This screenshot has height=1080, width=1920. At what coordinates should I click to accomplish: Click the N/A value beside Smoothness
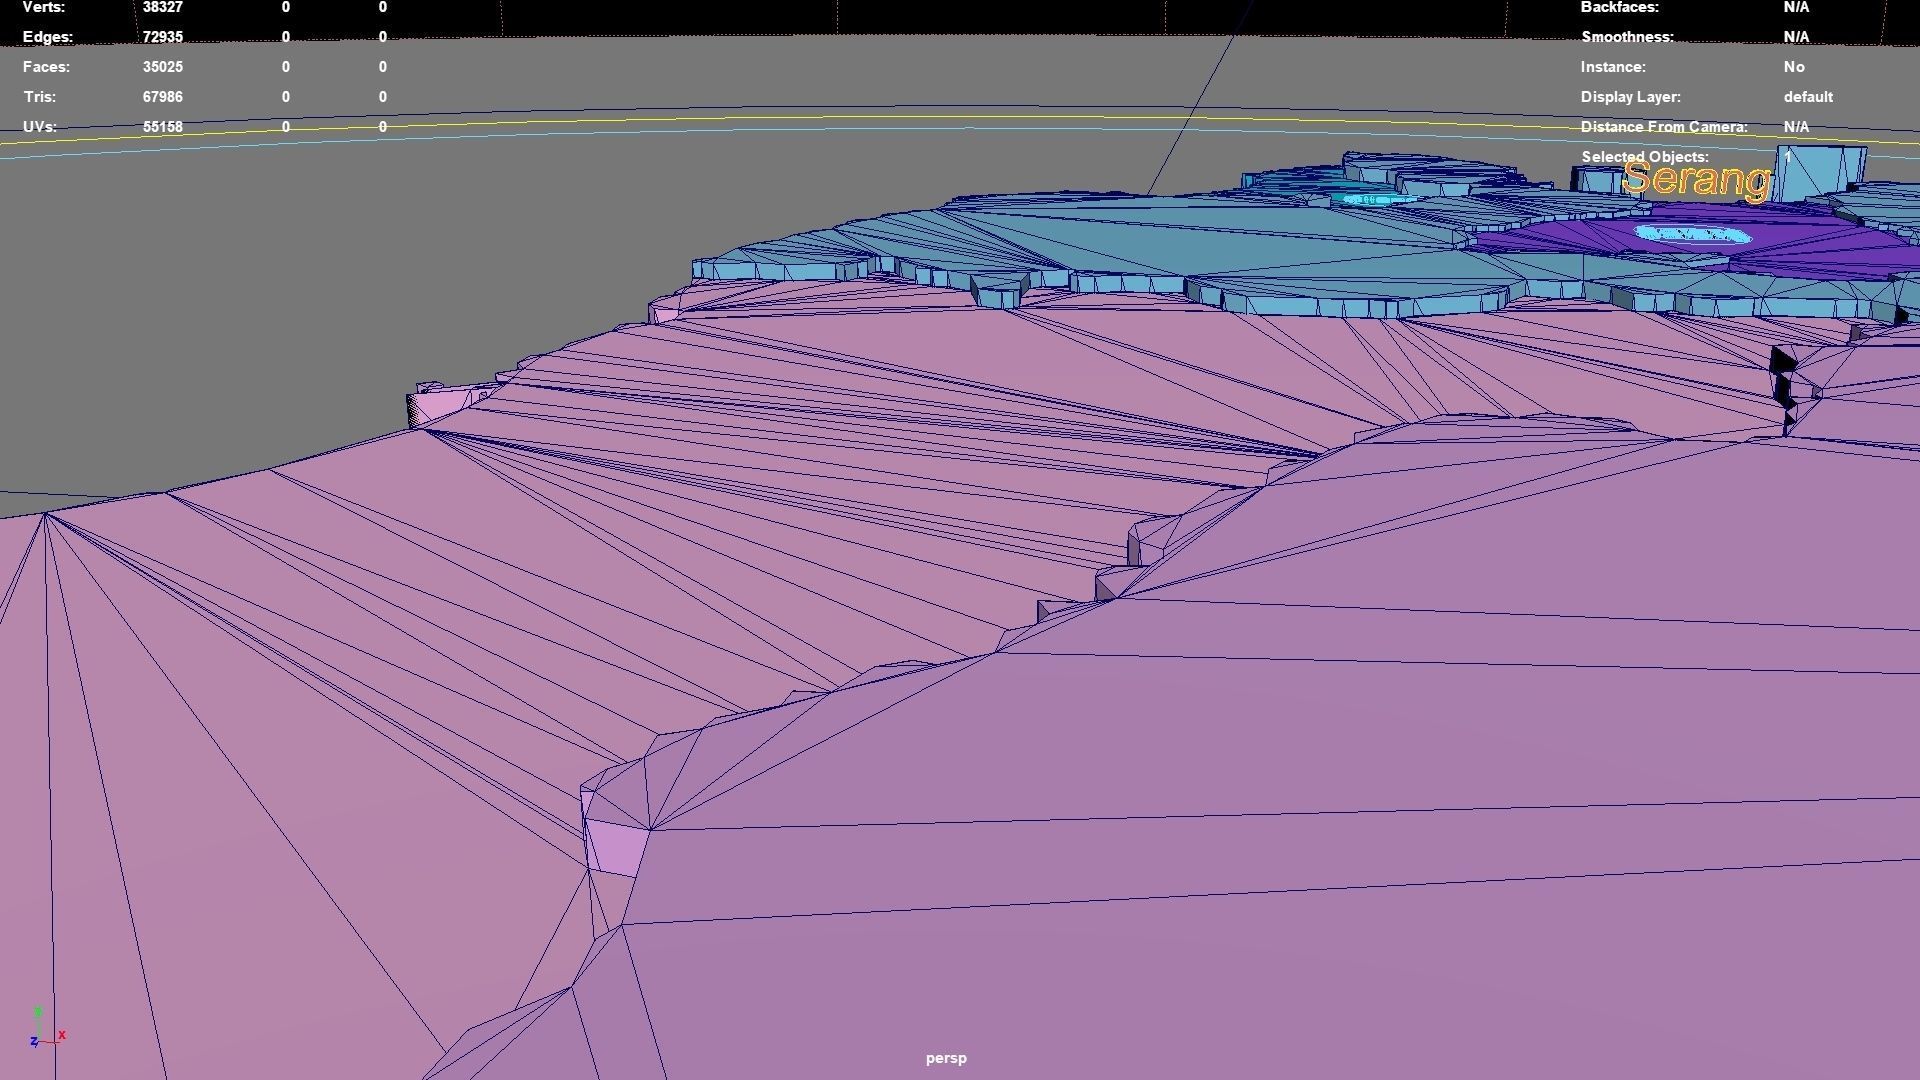click(1796, 37)
